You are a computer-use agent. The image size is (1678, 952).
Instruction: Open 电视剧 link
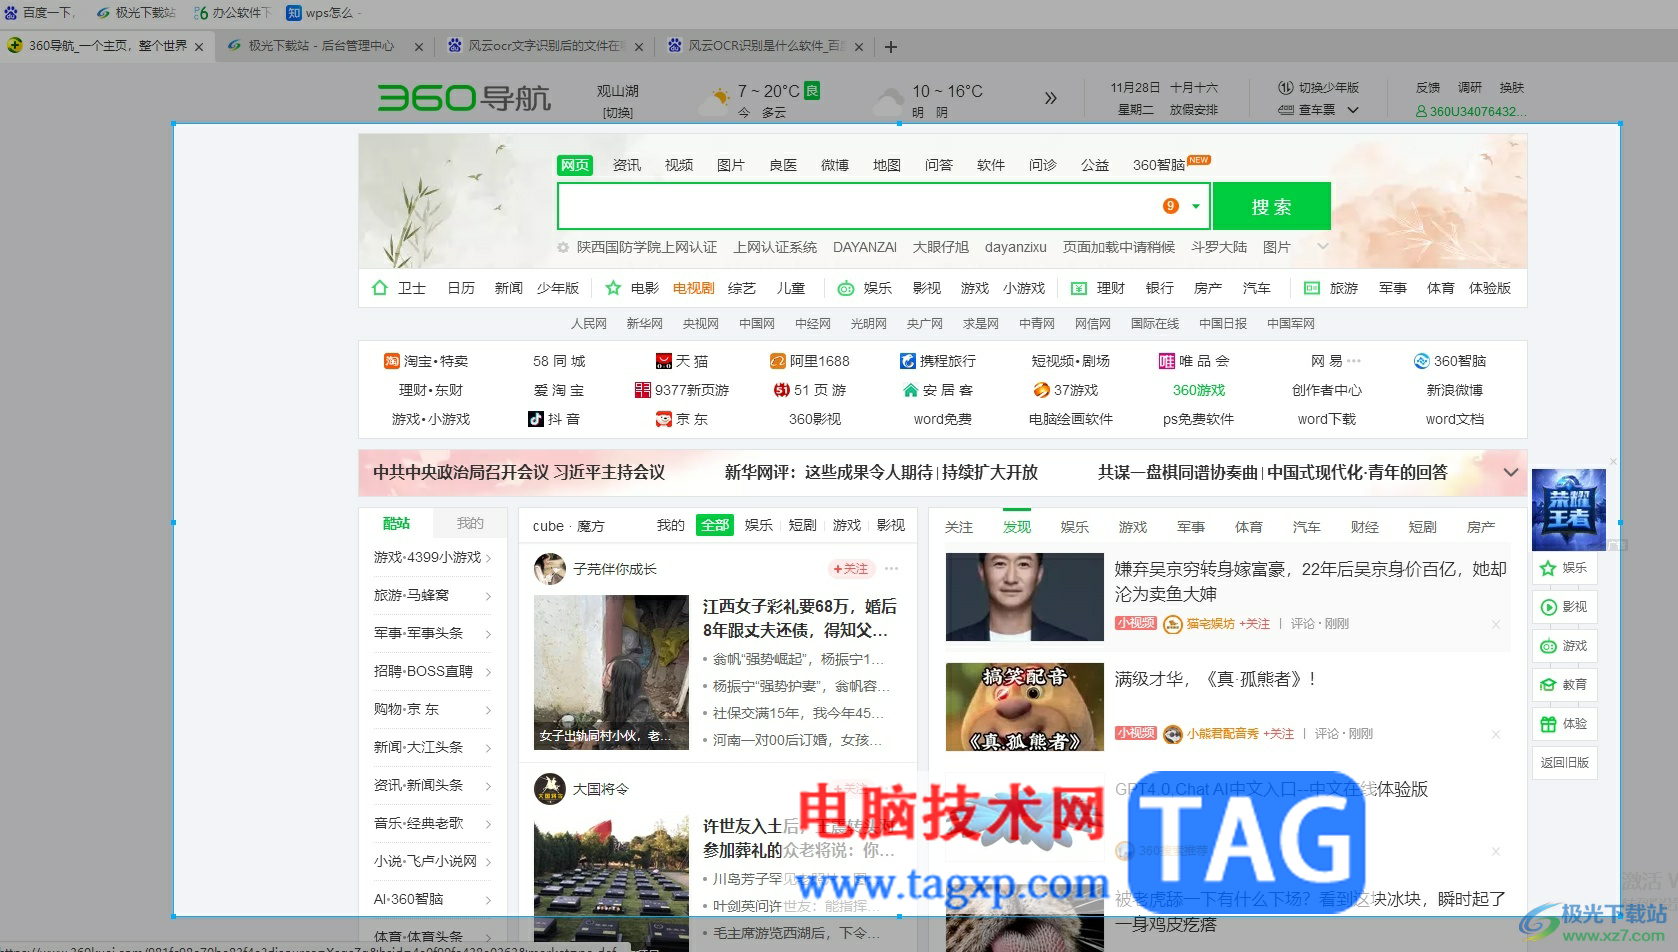[694, 288]
